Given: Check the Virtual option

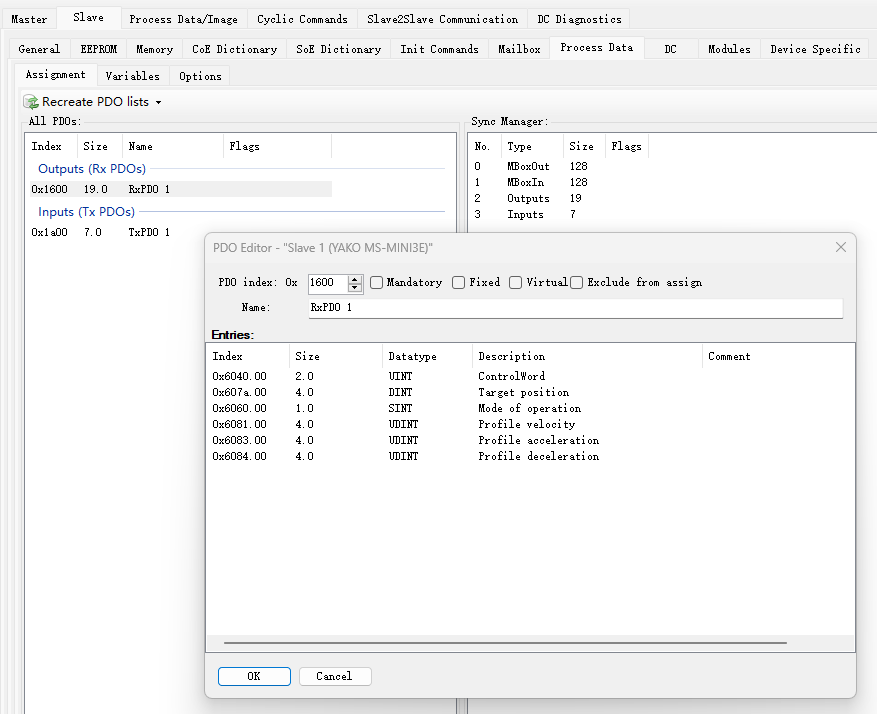Looking at the screenshot, I should click(516, 283).
